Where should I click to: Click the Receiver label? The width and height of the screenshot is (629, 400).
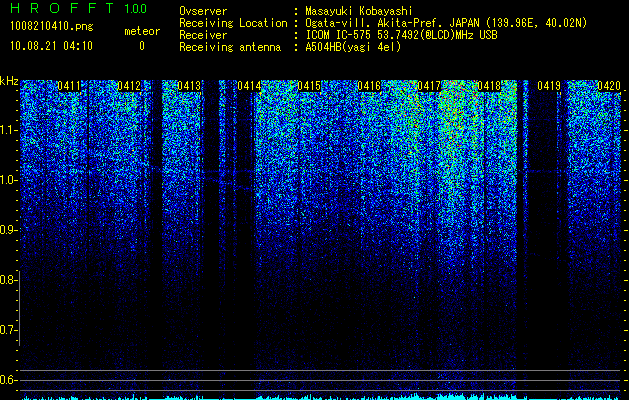203,35
